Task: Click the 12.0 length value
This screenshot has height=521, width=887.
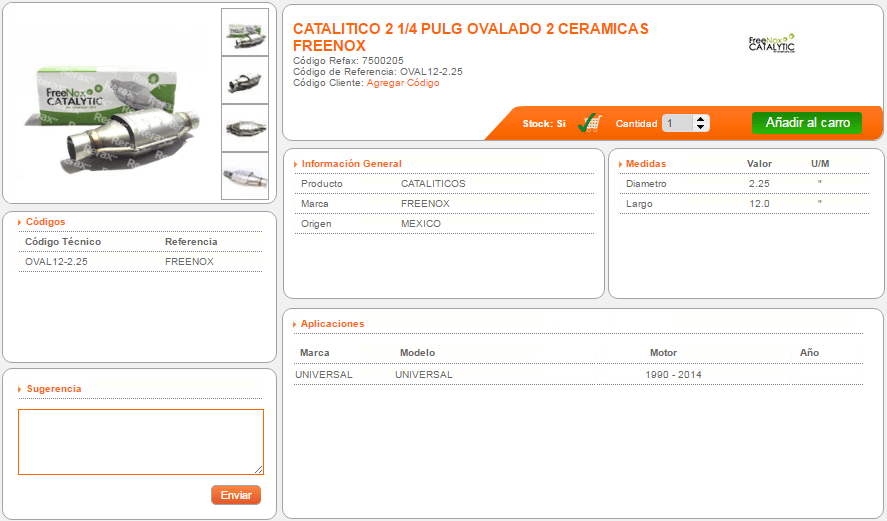Action: point(759,204)
